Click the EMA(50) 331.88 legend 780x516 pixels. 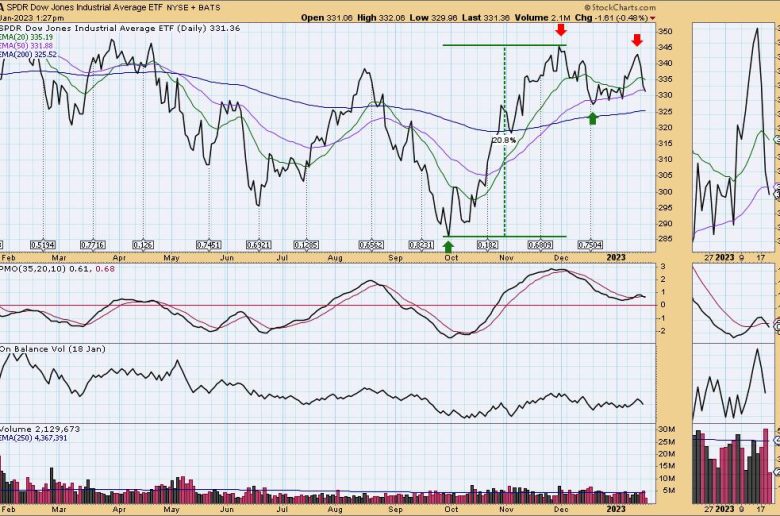pos(26,46)
